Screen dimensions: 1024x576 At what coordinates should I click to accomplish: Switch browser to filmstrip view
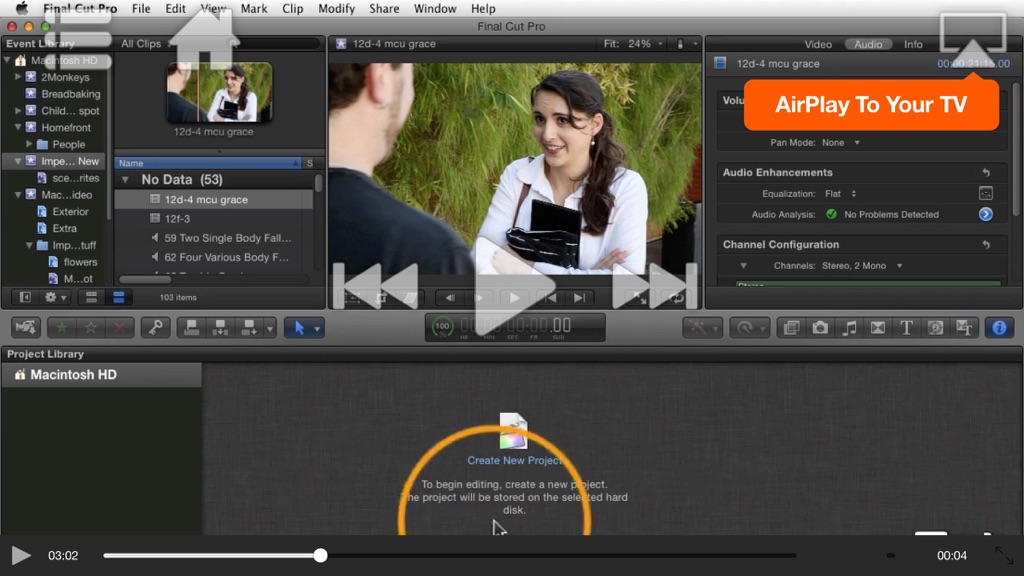coord(91,297)
